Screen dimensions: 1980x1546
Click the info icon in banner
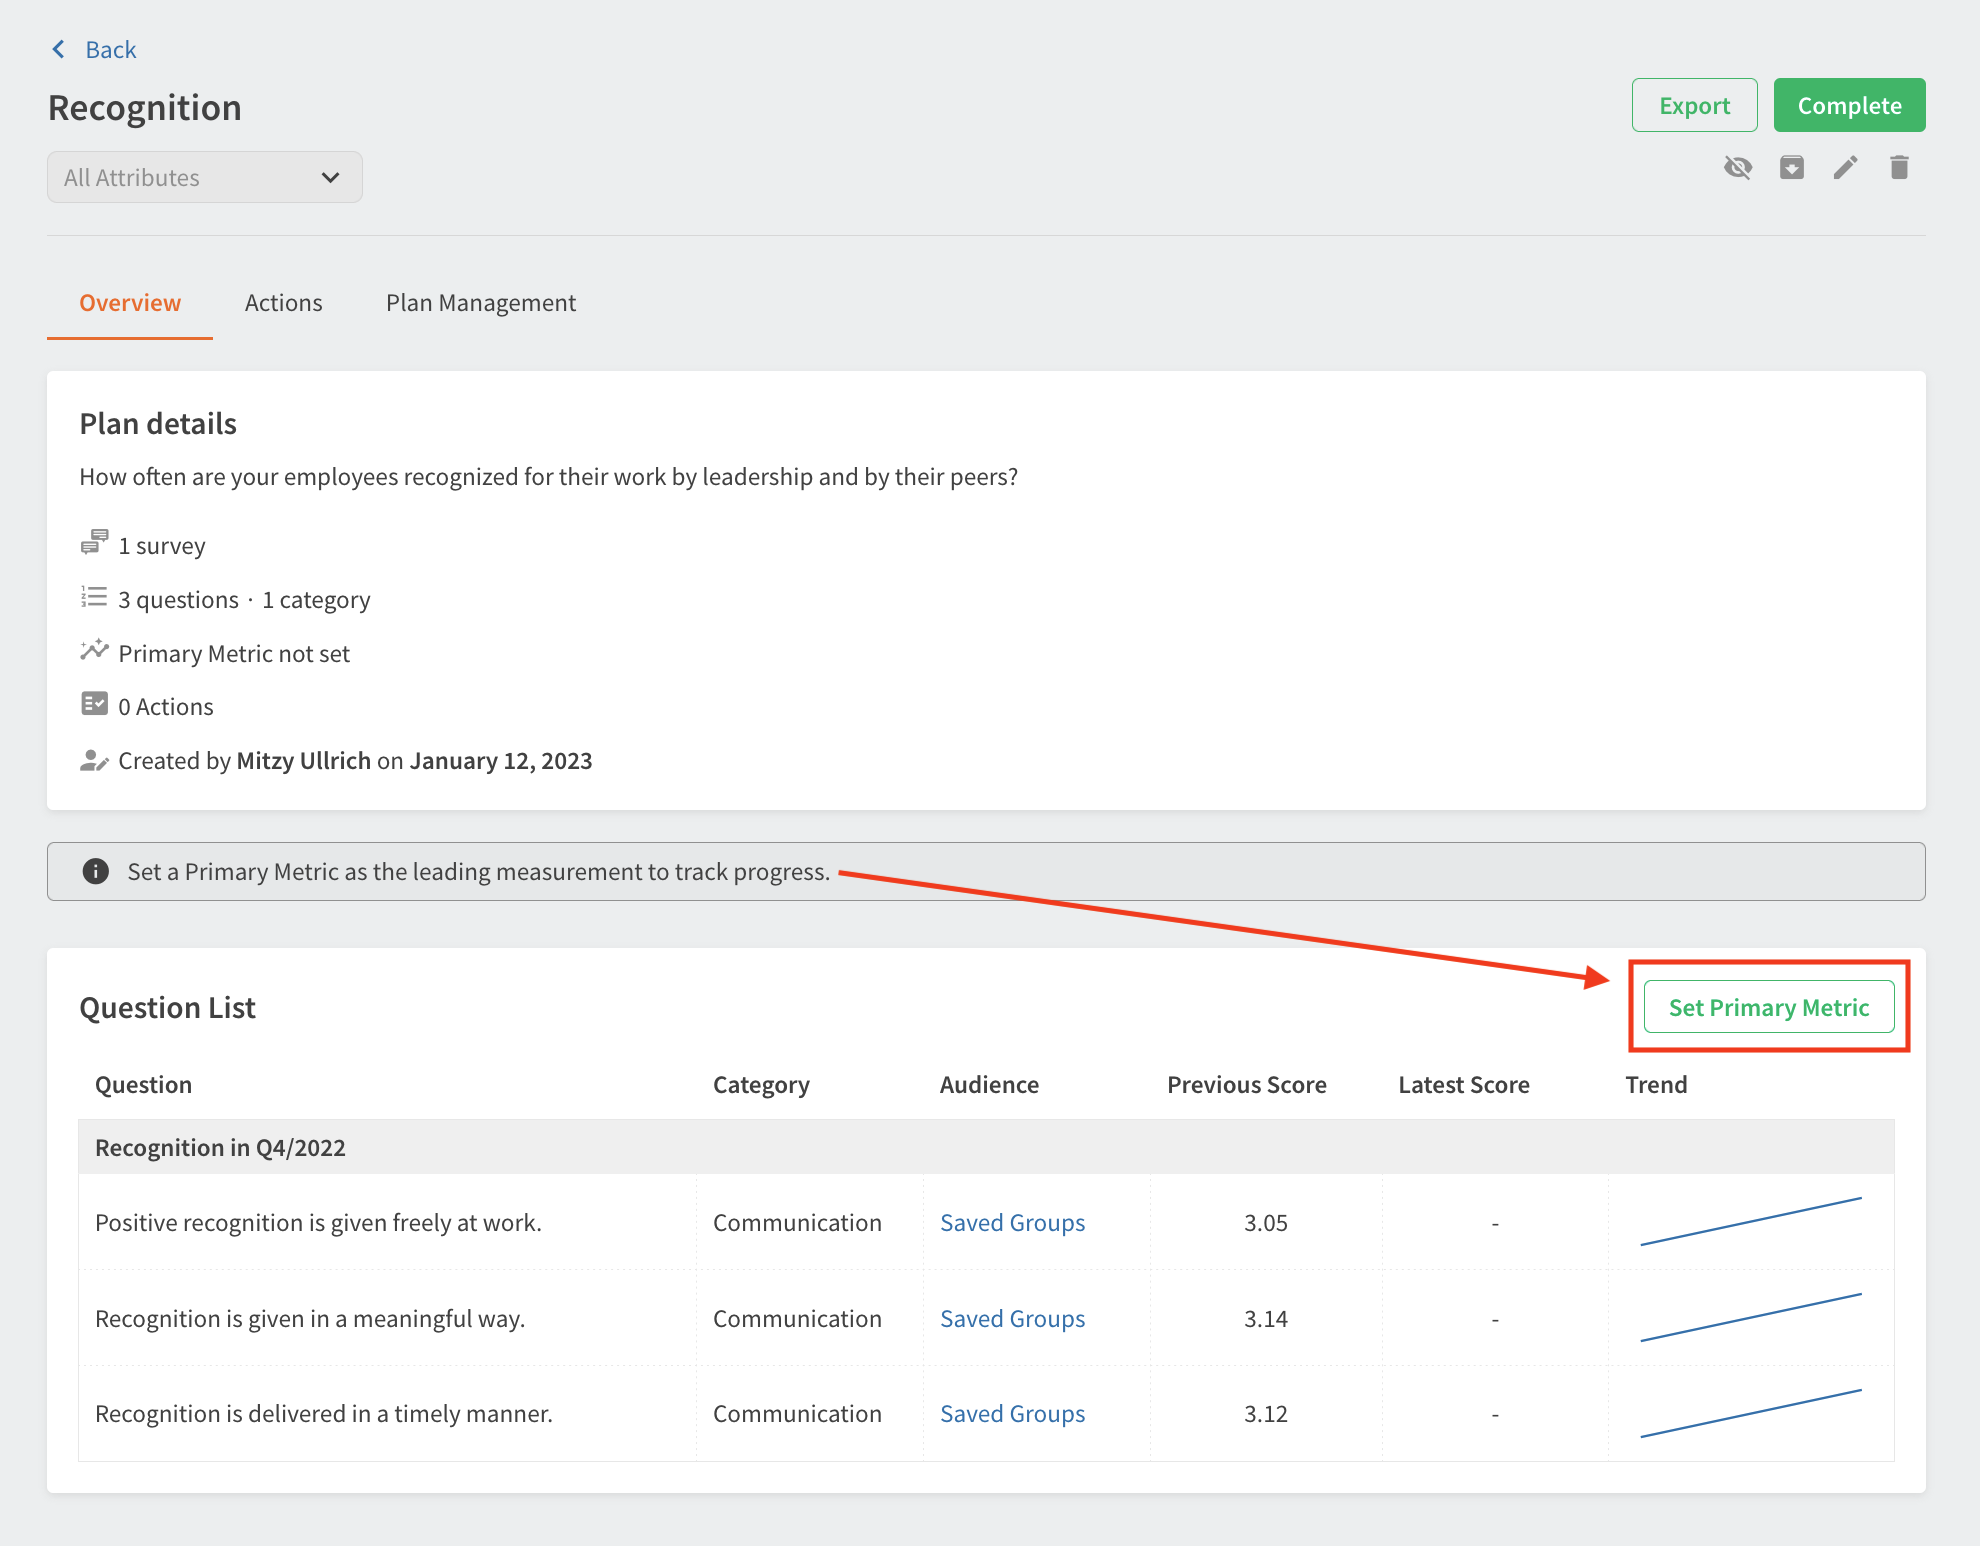tap(95, 871)
